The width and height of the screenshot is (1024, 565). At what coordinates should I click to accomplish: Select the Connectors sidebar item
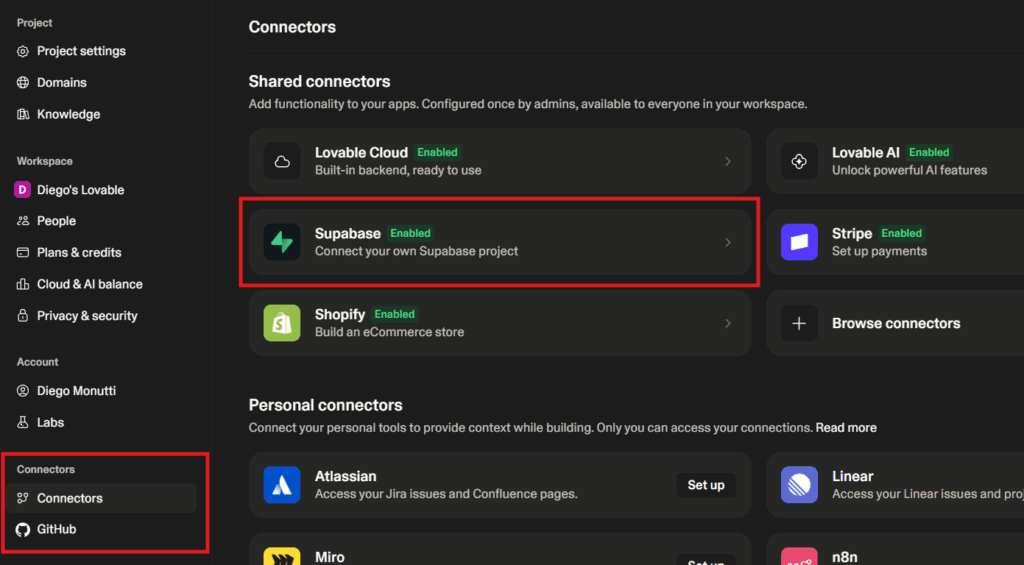tap(101, 498)
